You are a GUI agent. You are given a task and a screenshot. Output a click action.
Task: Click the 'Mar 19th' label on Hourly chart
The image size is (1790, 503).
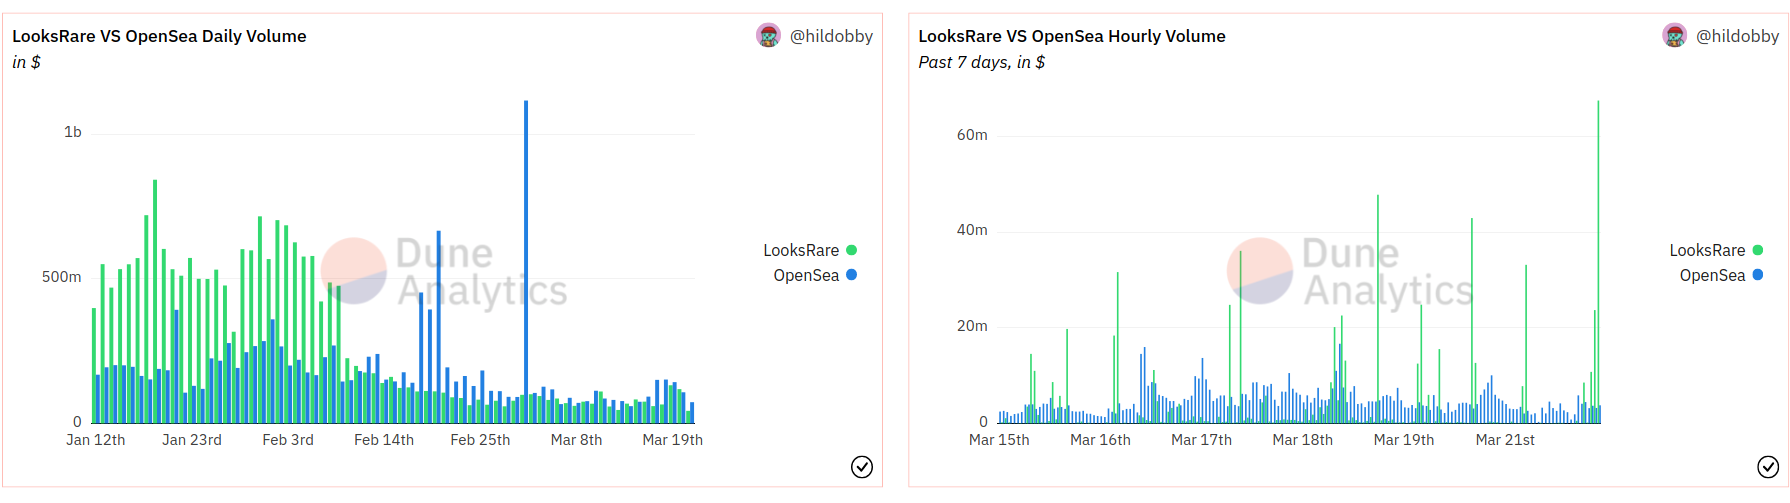(x=1404, y=440)
